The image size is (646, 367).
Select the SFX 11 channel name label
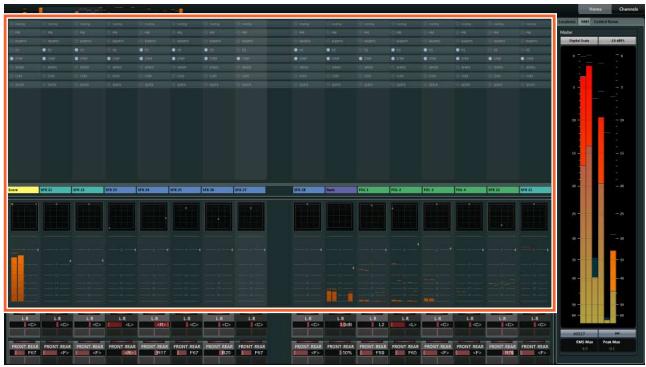(x=56, y=190)
